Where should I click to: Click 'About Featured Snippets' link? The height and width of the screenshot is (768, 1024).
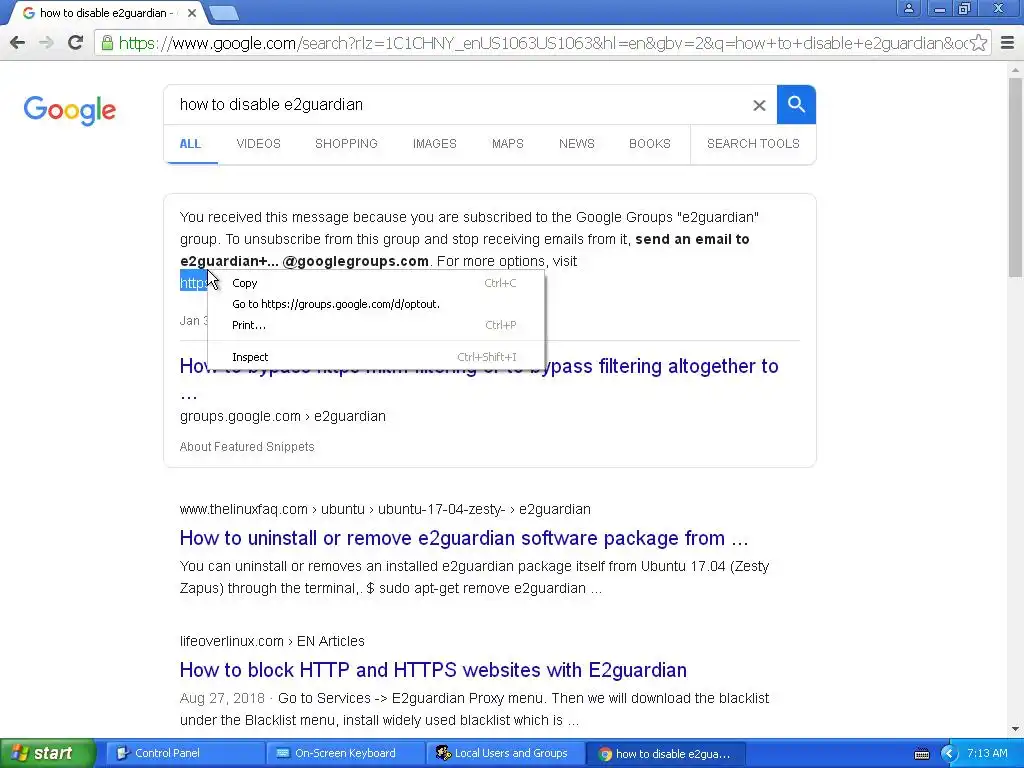(247, 447)
